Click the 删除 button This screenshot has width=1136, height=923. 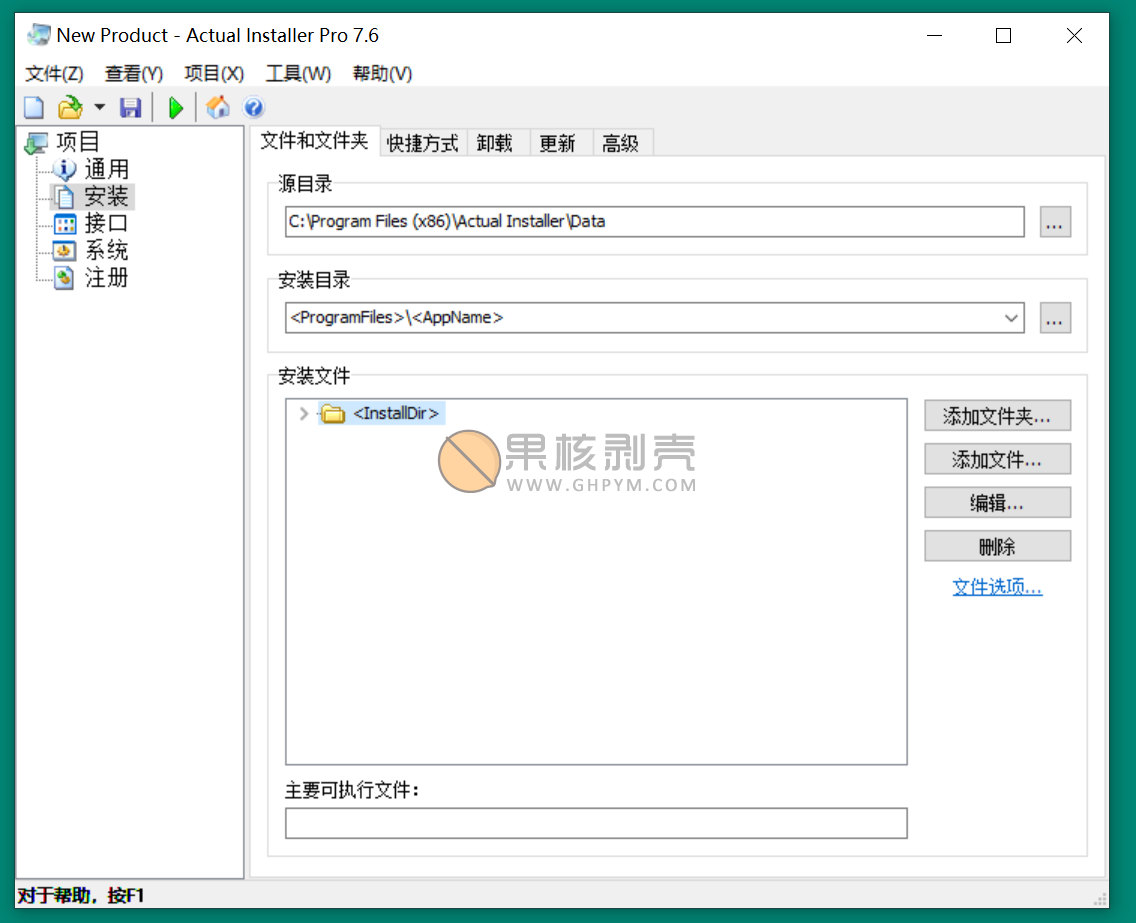pyautogui.click(x=997, y=546)
